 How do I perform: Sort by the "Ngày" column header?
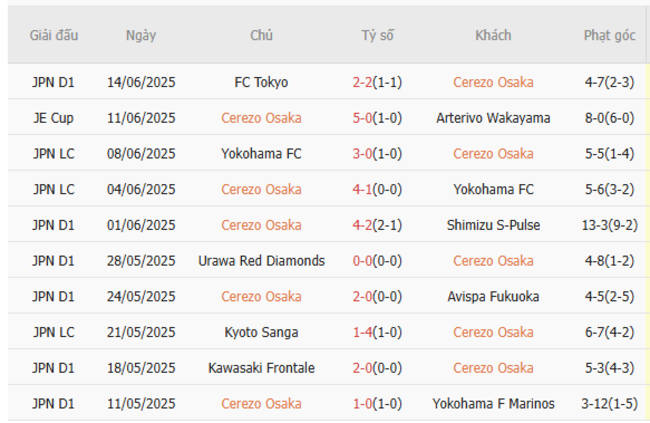coord(141,35)
